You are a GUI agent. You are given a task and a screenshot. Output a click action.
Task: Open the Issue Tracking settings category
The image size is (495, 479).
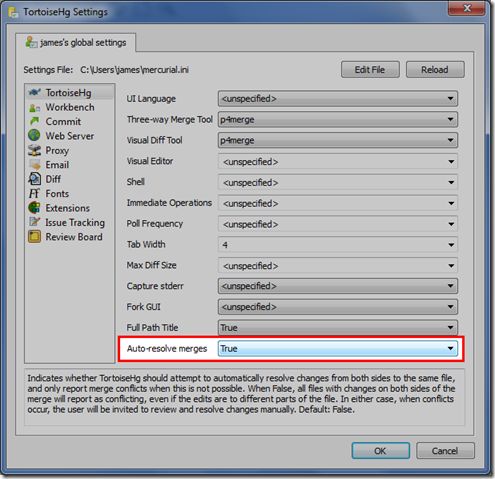(x=70, y=222)
